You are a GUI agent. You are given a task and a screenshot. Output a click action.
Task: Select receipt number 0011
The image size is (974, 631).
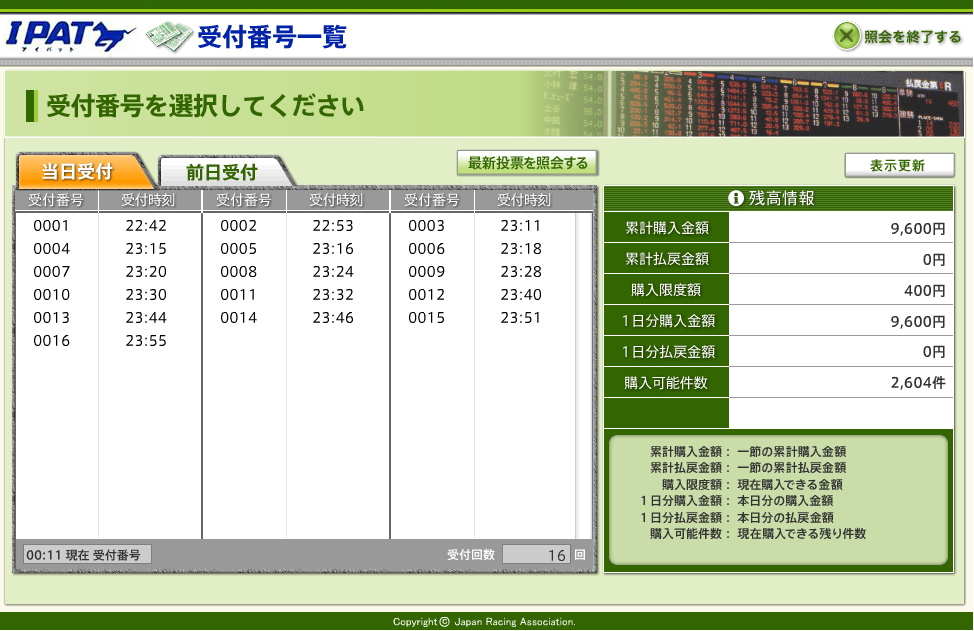point(239,295)
